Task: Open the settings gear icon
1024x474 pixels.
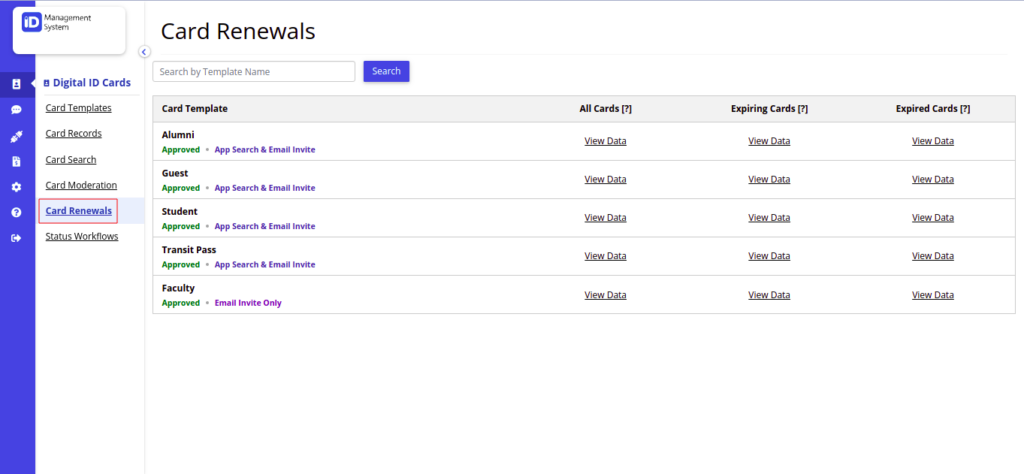Action: [x=16, y=187]
